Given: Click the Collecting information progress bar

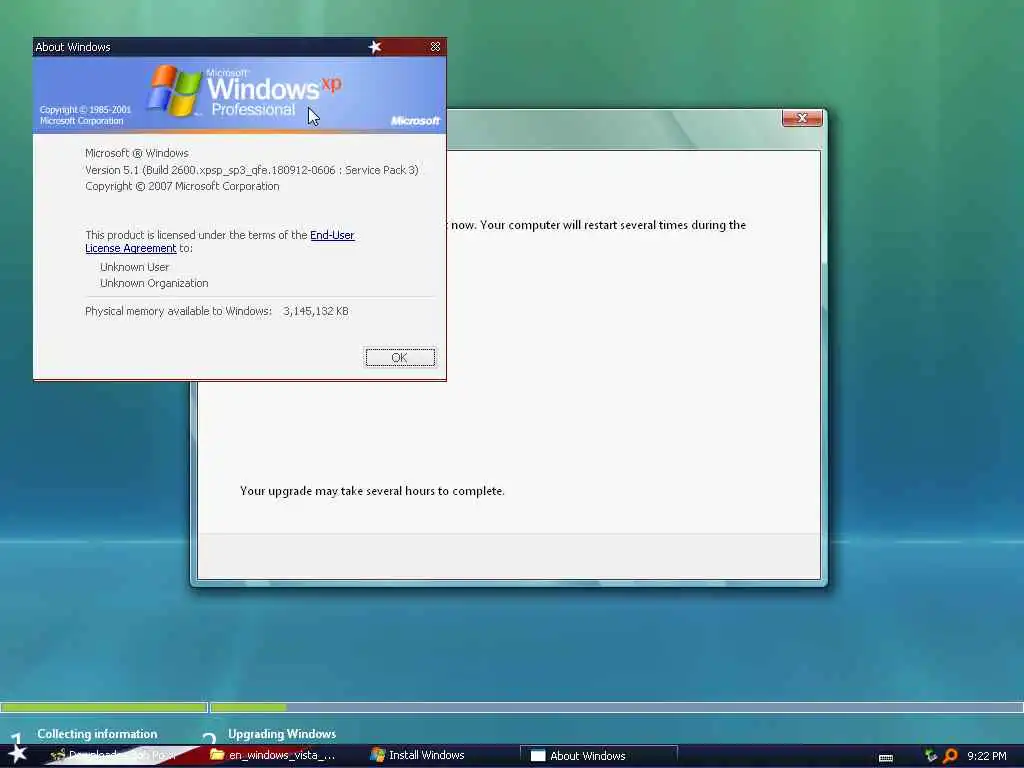Looking at the screenshot, I should click(104, 707).
